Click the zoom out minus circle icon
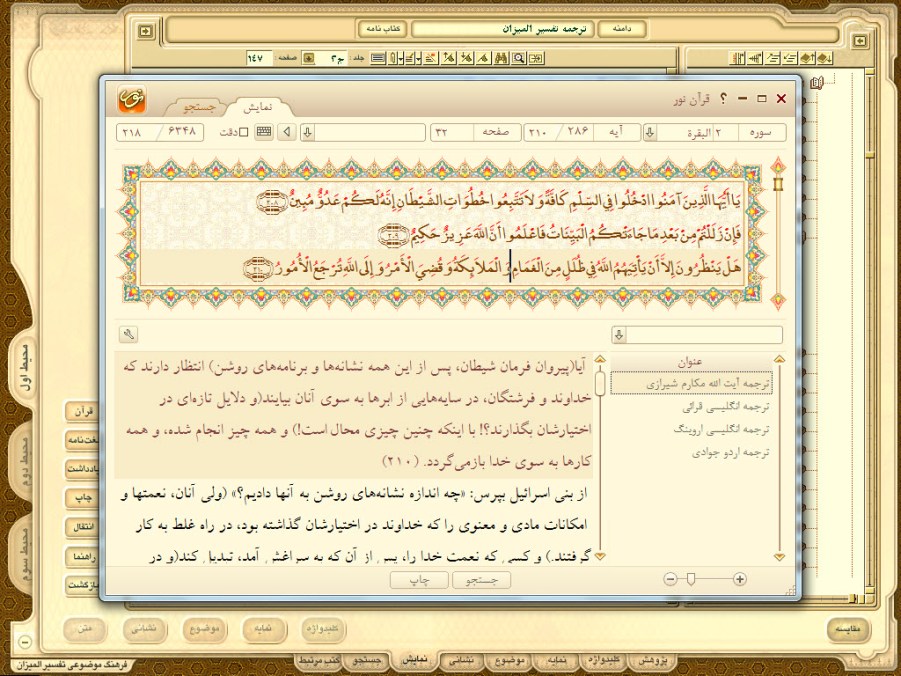The height and width of the screenshot is (676, 901). (670, 579)
